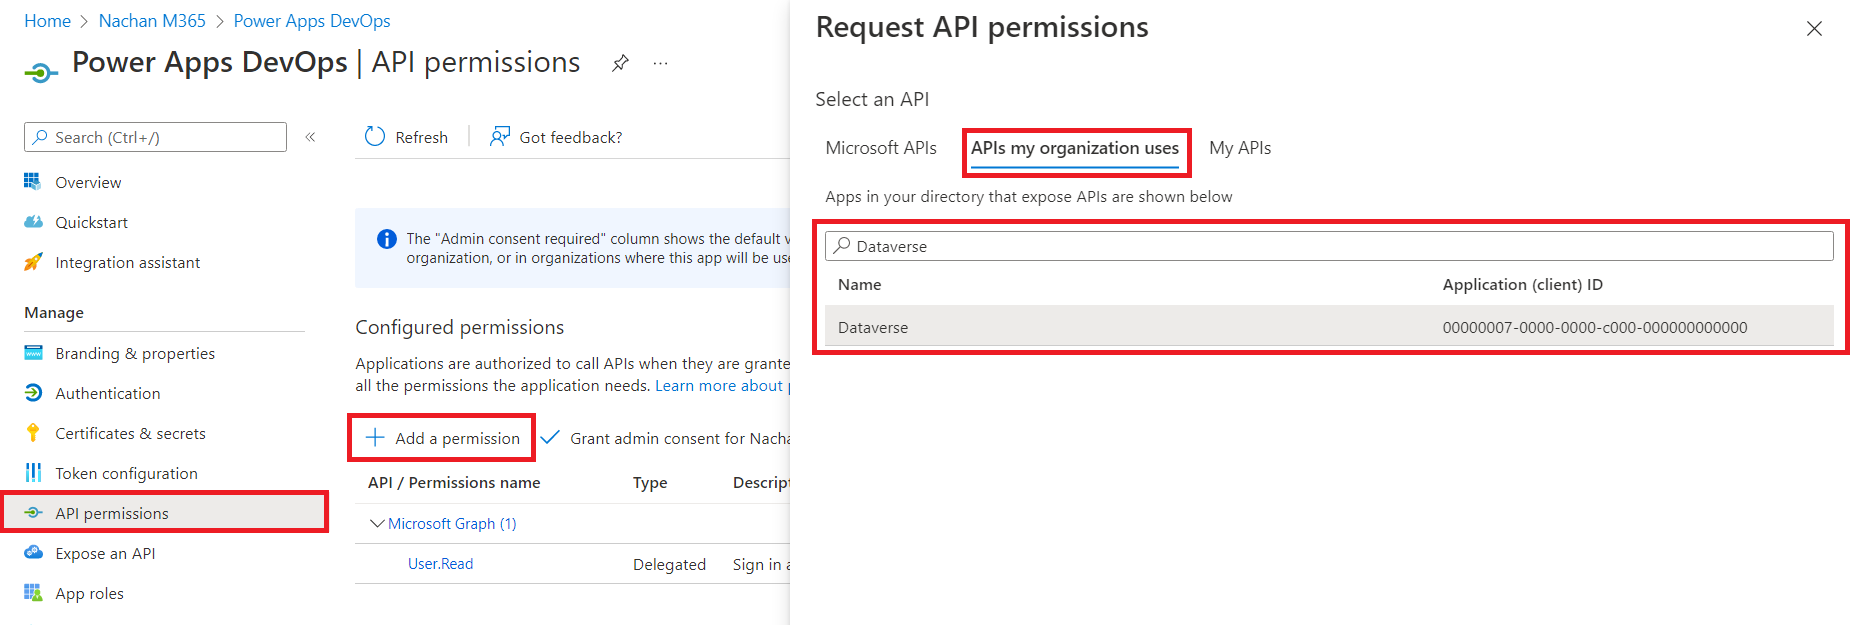This screenshot has height=625, width=1859.
Task: Collapse the Microsoft Graph (1) permission group
Action: (377, 523)
